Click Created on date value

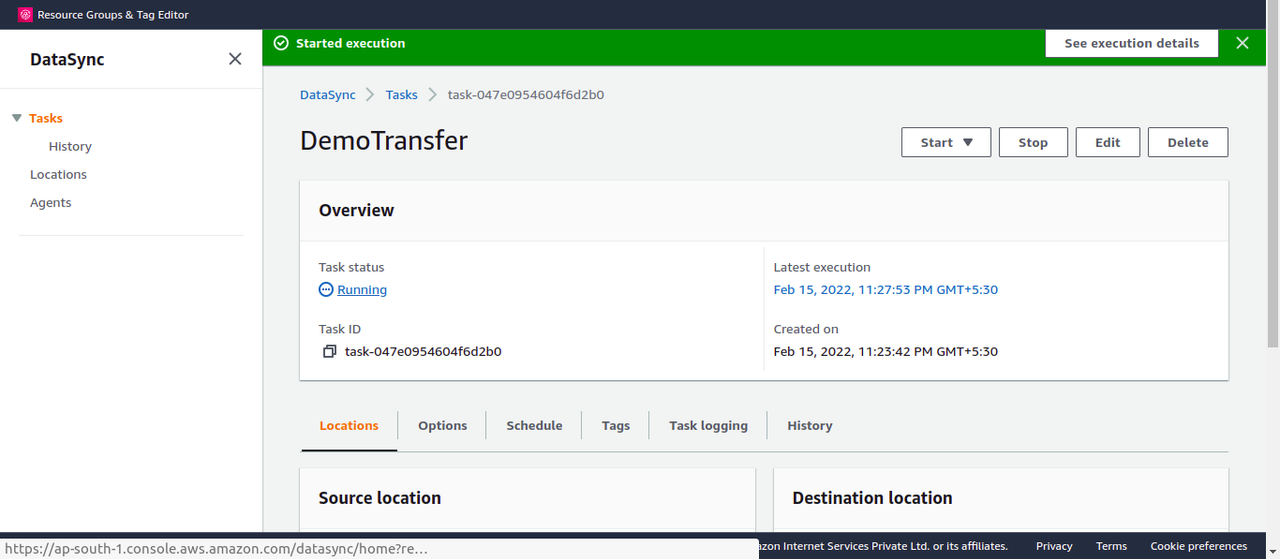click(x=886, y=352)
